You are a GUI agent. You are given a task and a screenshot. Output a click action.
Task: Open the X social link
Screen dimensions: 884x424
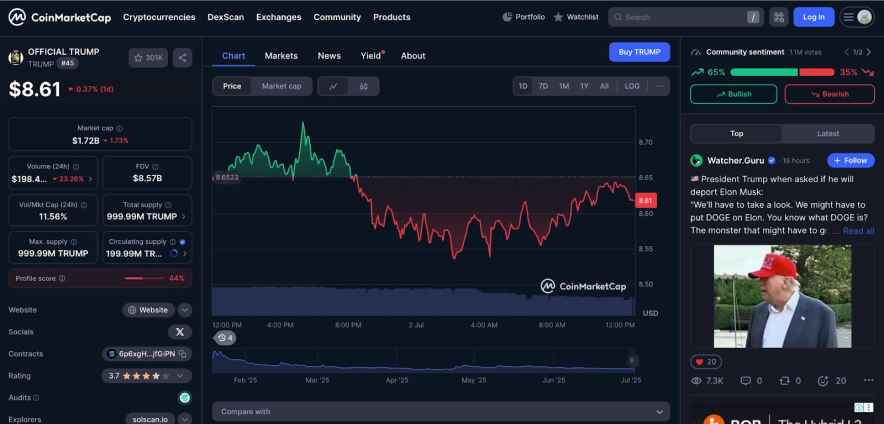click(180, 332)
